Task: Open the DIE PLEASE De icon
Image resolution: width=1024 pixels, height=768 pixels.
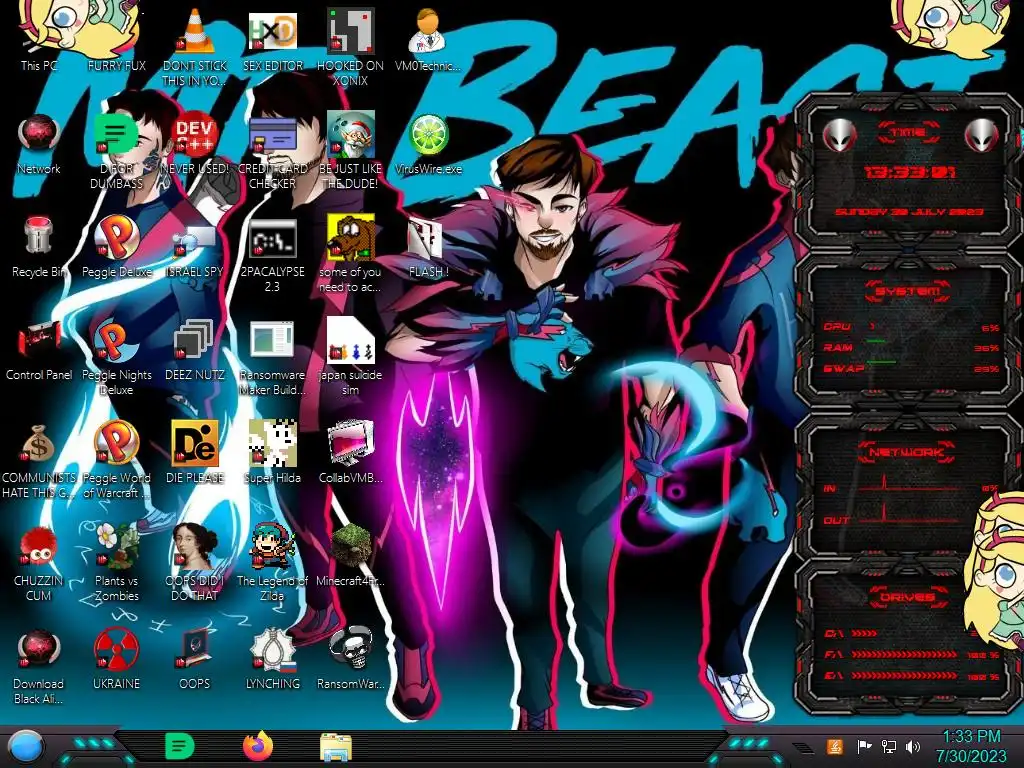Action: pos(195,443)
